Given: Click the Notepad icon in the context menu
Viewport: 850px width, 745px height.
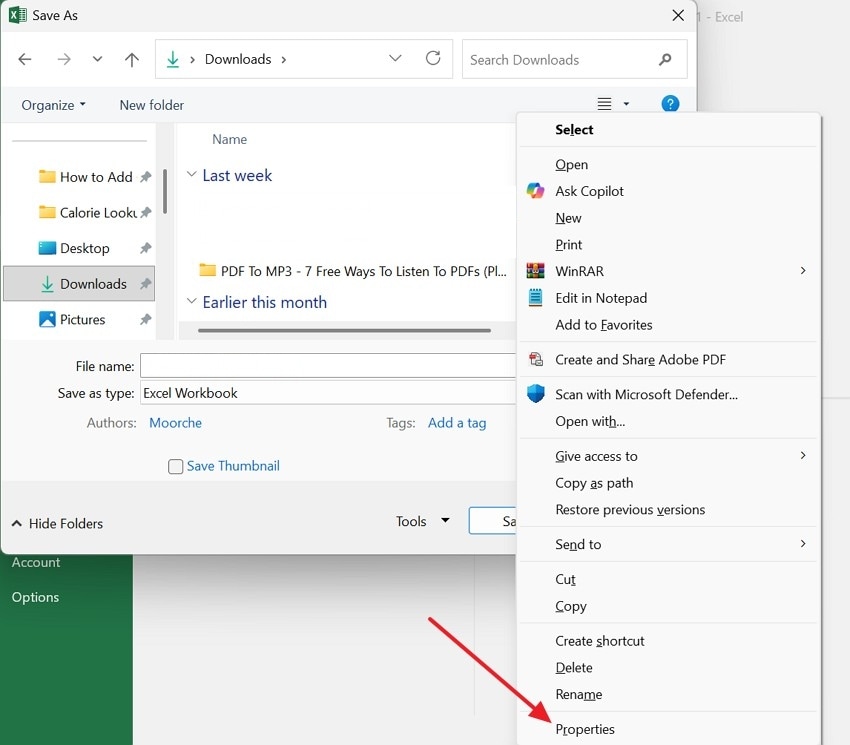Looking at the screenshot, I should (x=536, y=298).
